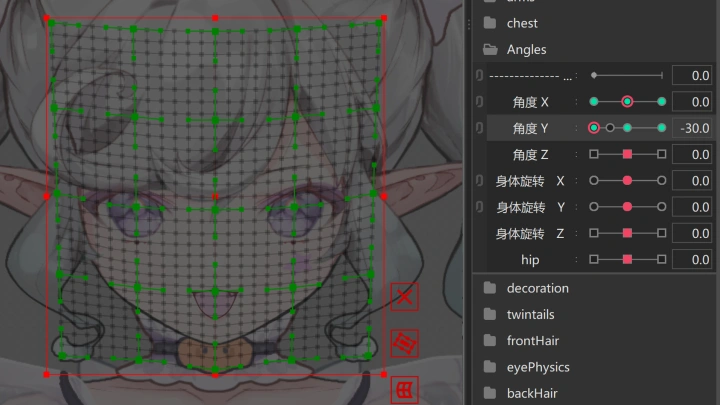Click the red center point of the deformer
Screen dimensions: 720x405
(x=215, y=197)
